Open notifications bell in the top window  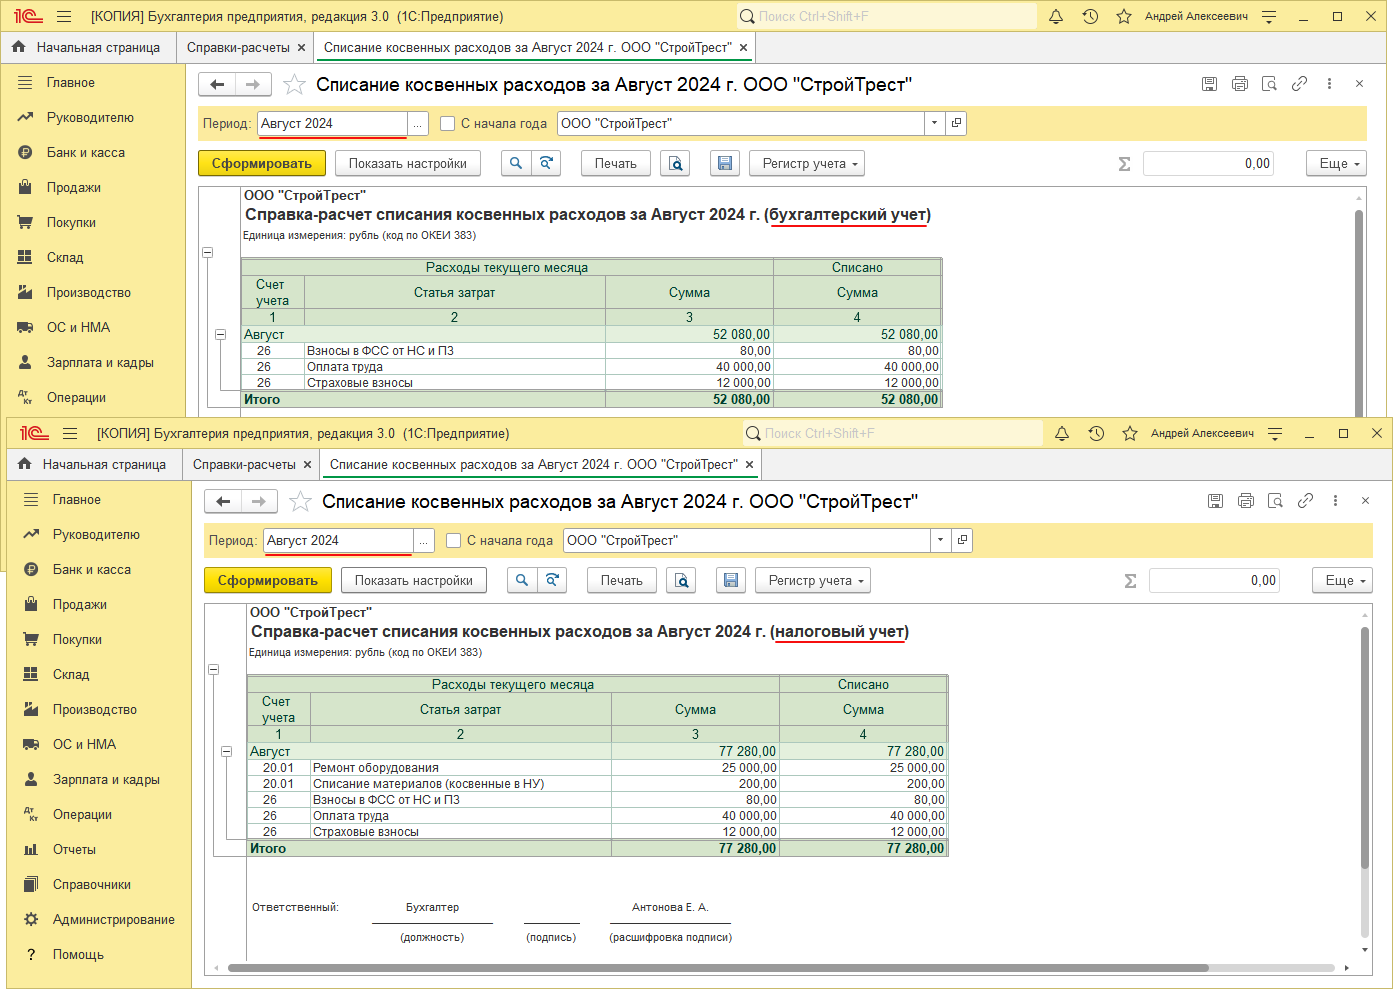pyautogui.click(x=1056, y=17)
